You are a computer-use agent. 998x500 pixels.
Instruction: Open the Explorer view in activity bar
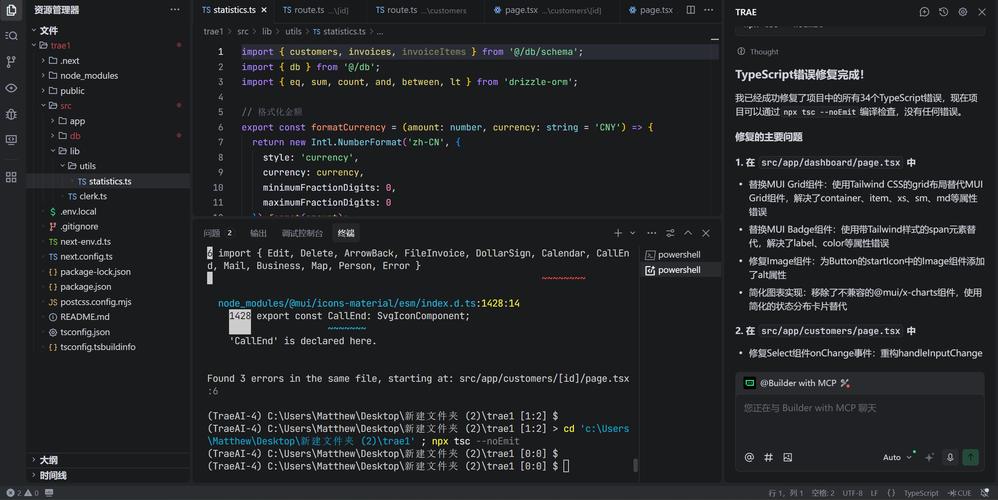[x=11, y=10]
